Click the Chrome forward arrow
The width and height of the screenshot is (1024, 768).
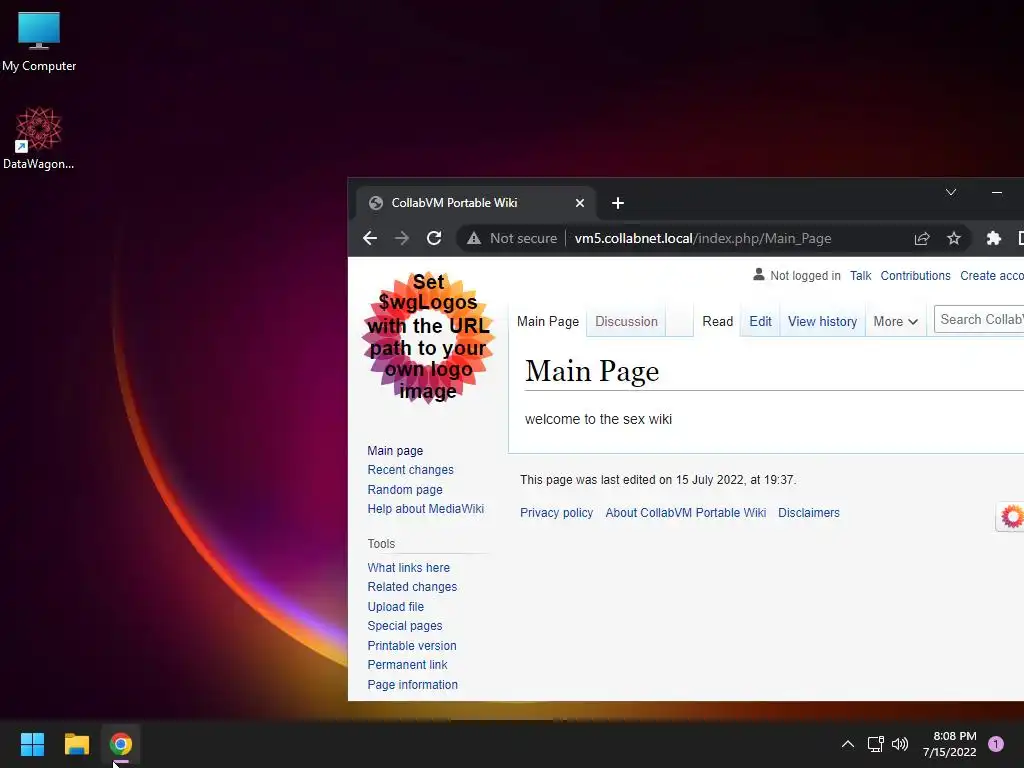(x=402, y=238)
